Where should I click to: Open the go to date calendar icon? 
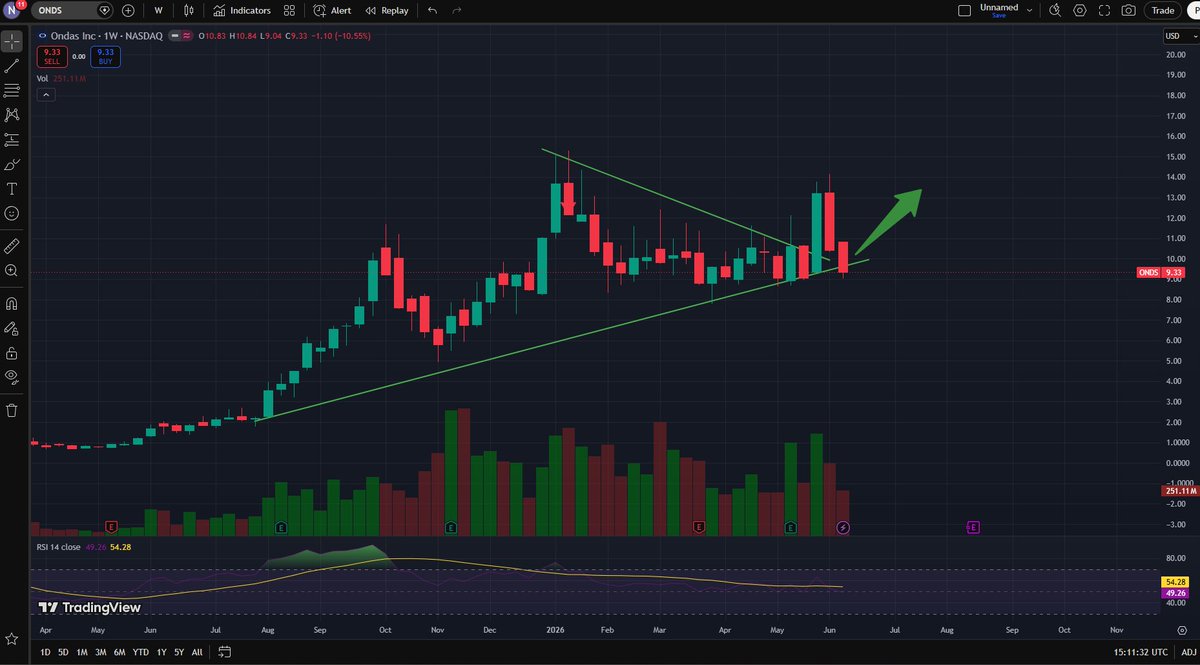tap(224, 652)
